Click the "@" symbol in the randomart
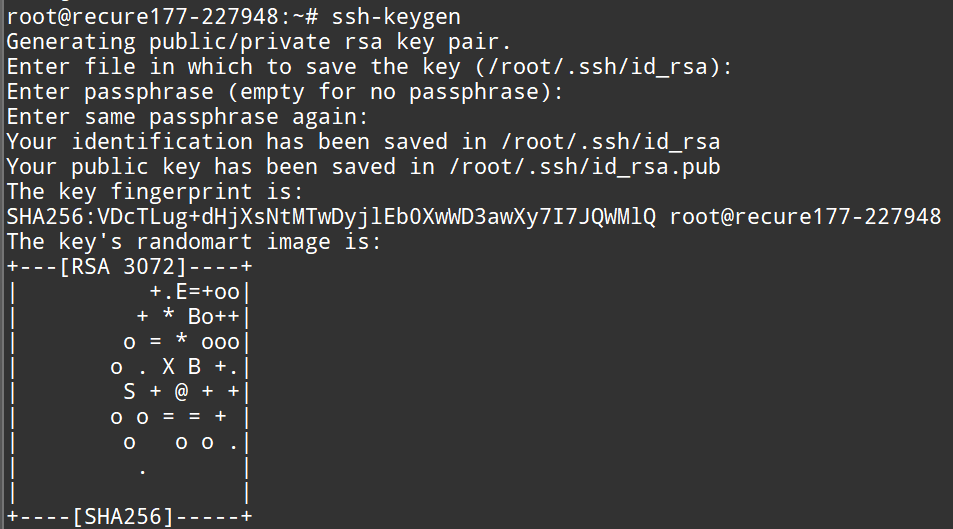 coord(180,392)
